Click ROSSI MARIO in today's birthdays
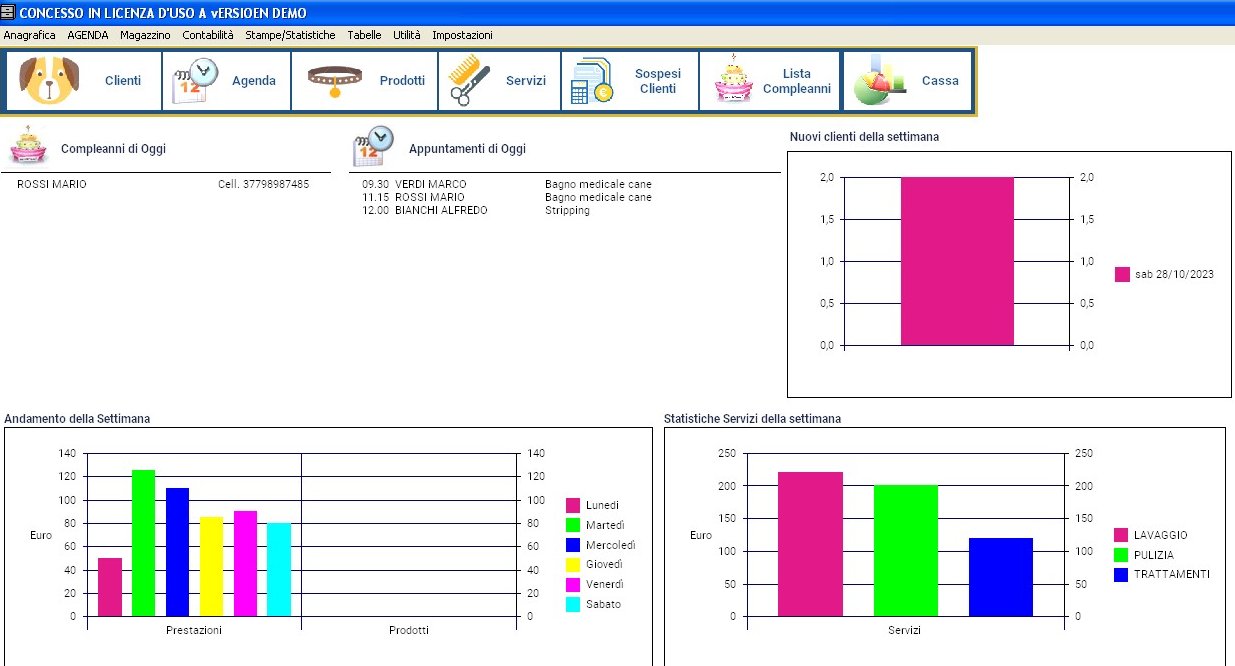 click(52, 184)
